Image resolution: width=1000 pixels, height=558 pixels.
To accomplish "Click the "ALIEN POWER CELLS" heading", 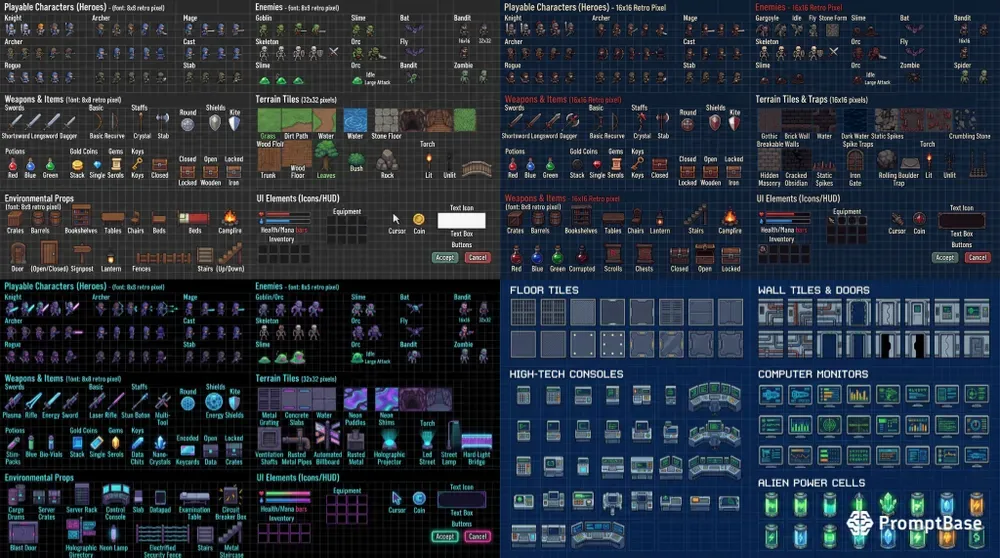I will coord(811,483).
